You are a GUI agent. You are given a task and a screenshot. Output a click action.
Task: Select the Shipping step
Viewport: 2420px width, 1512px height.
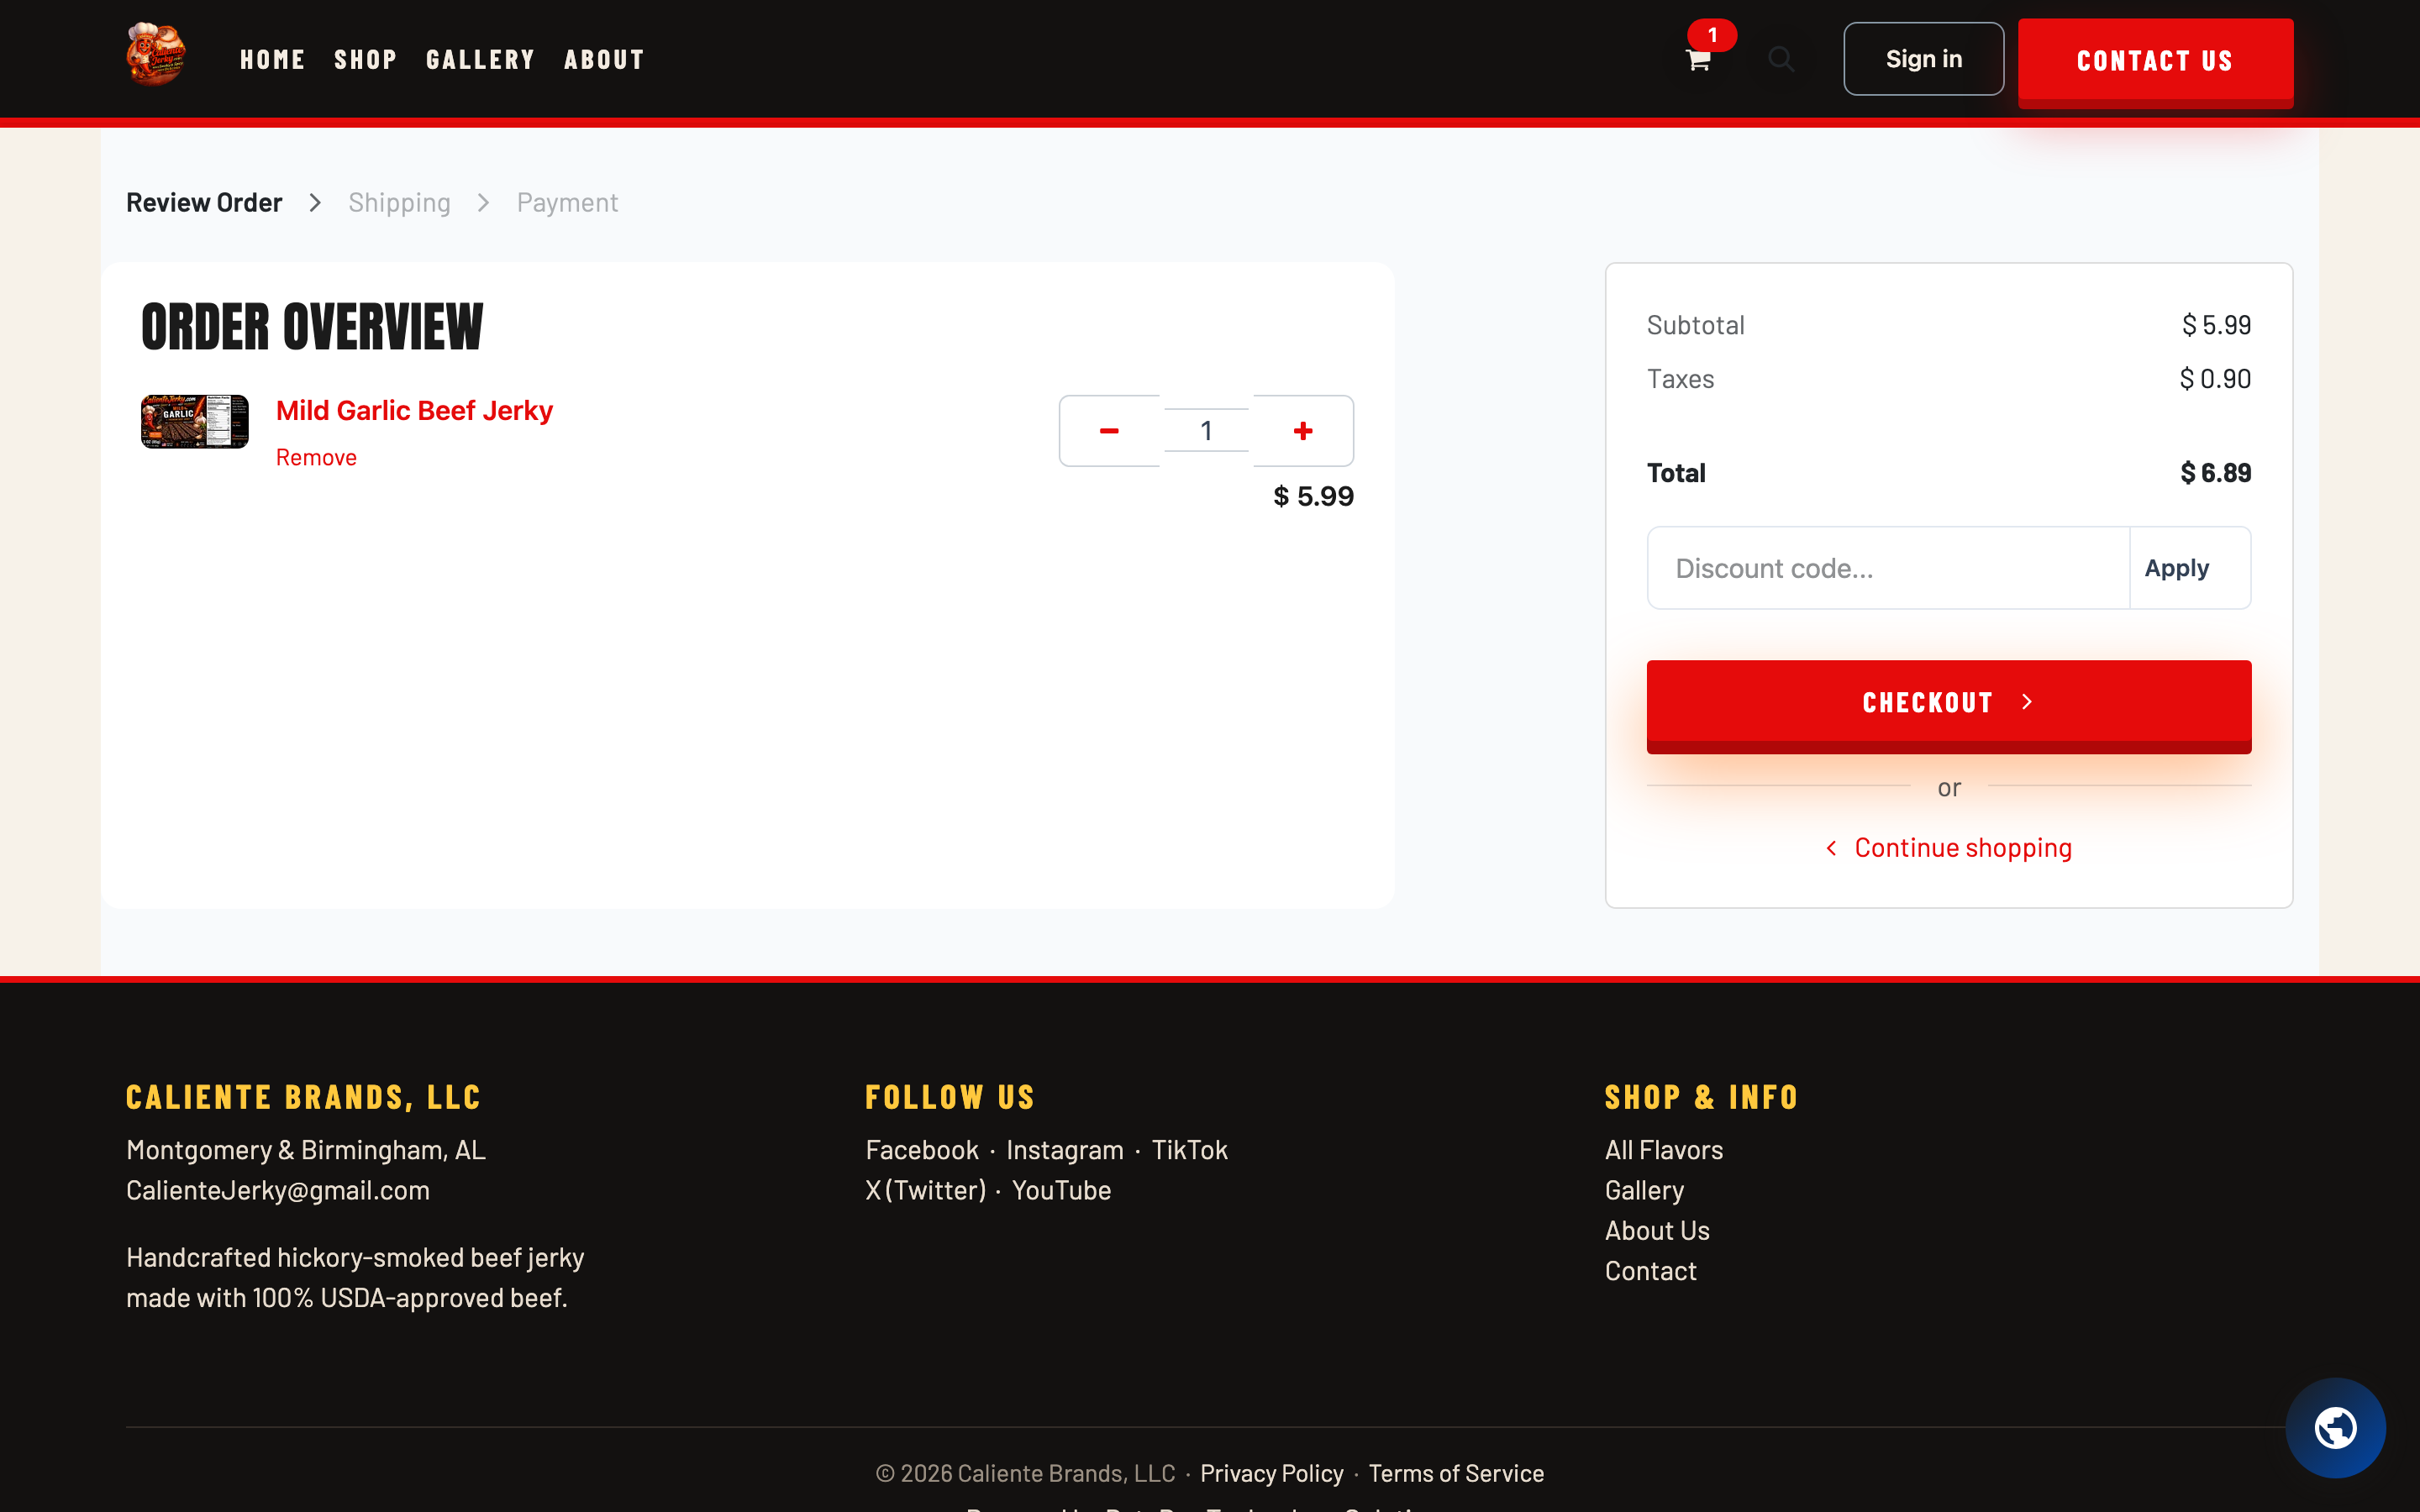coord(399,203)
